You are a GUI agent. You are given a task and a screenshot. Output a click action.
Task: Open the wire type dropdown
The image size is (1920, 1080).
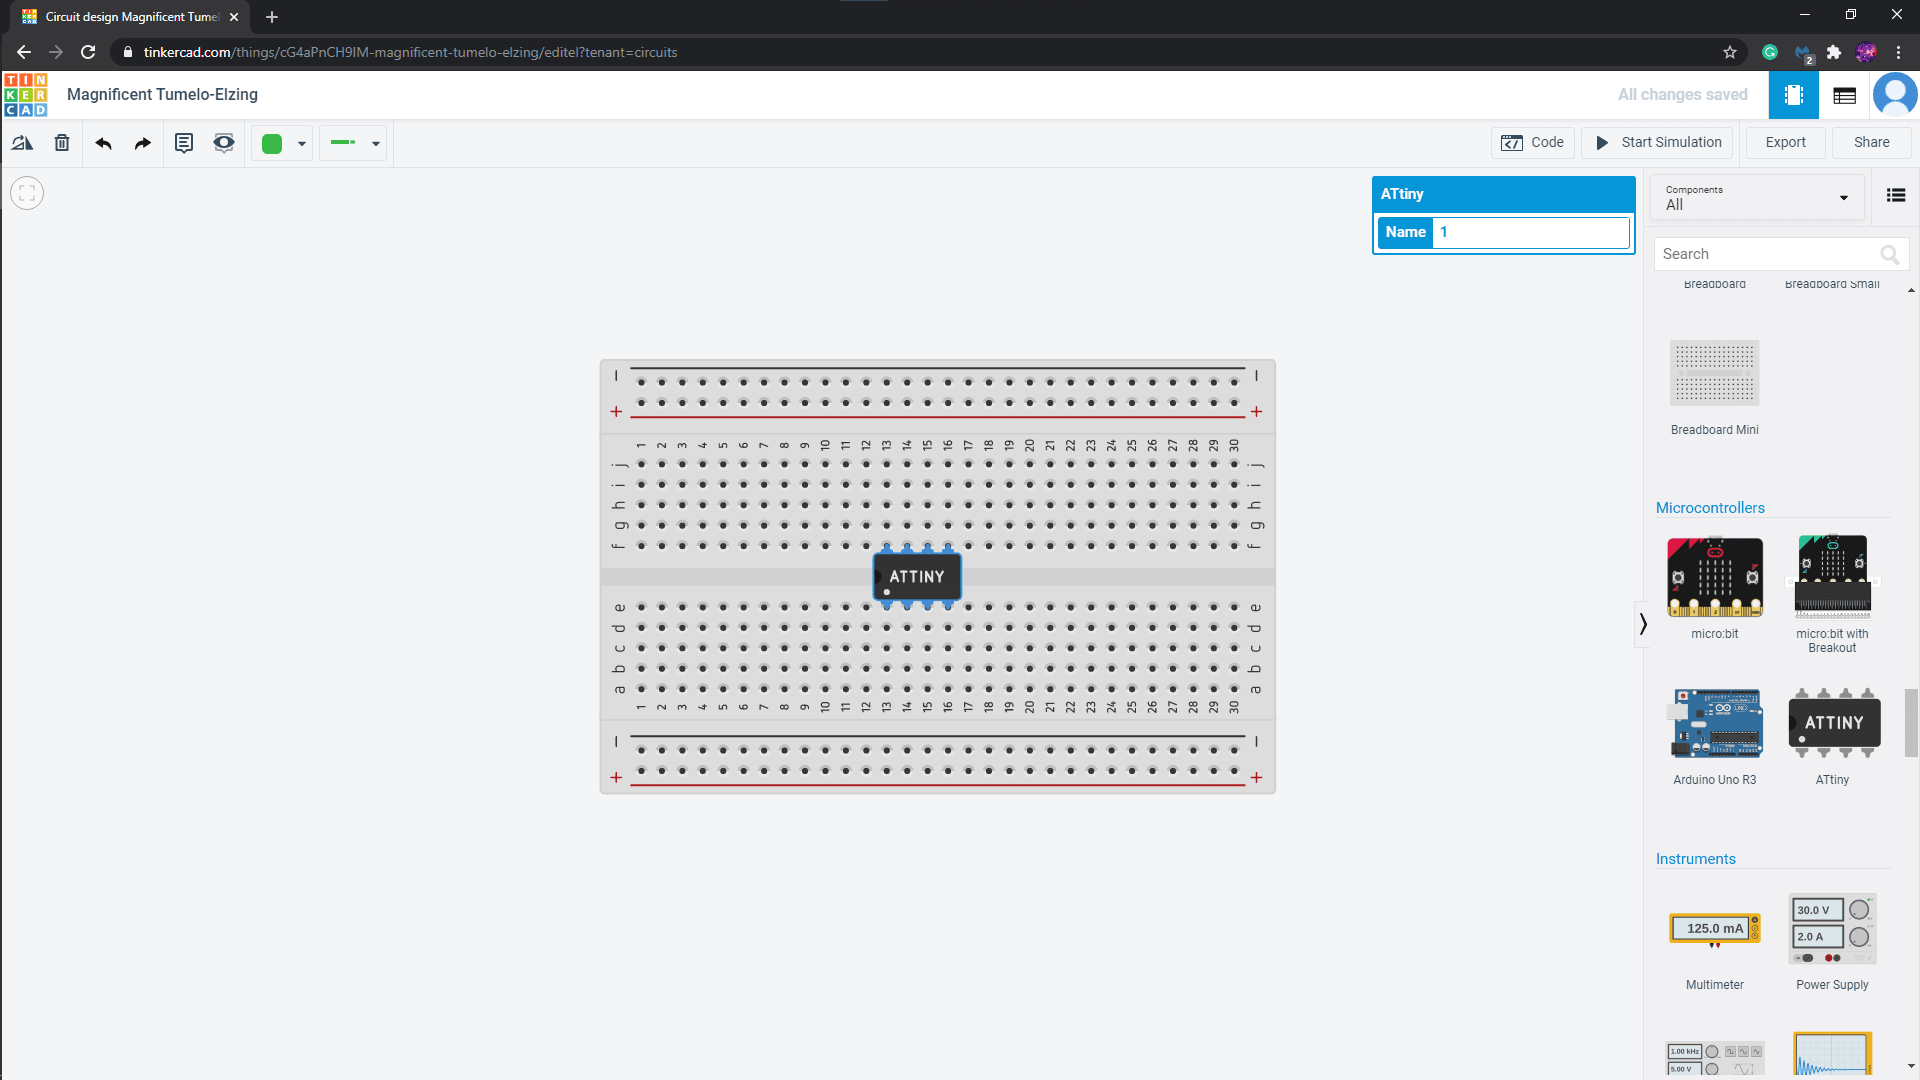(x=375, y=143)
